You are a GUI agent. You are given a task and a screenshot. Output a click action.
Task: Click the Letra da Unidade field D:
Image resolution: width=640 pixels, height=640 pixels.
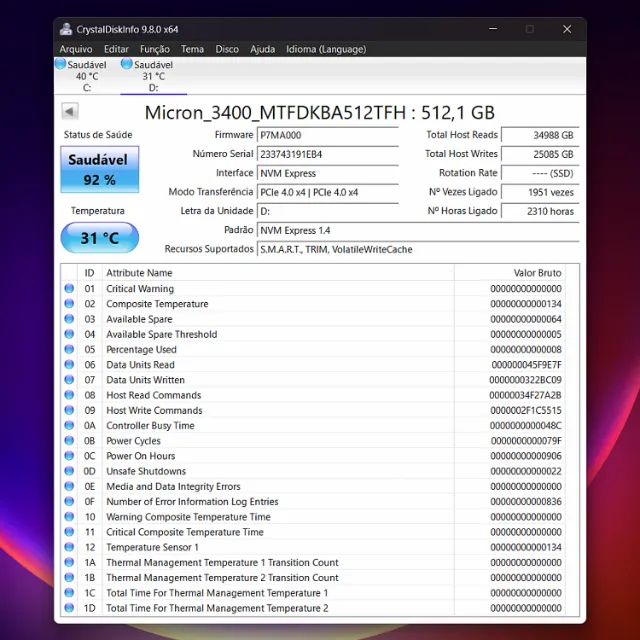pos(328,211)
